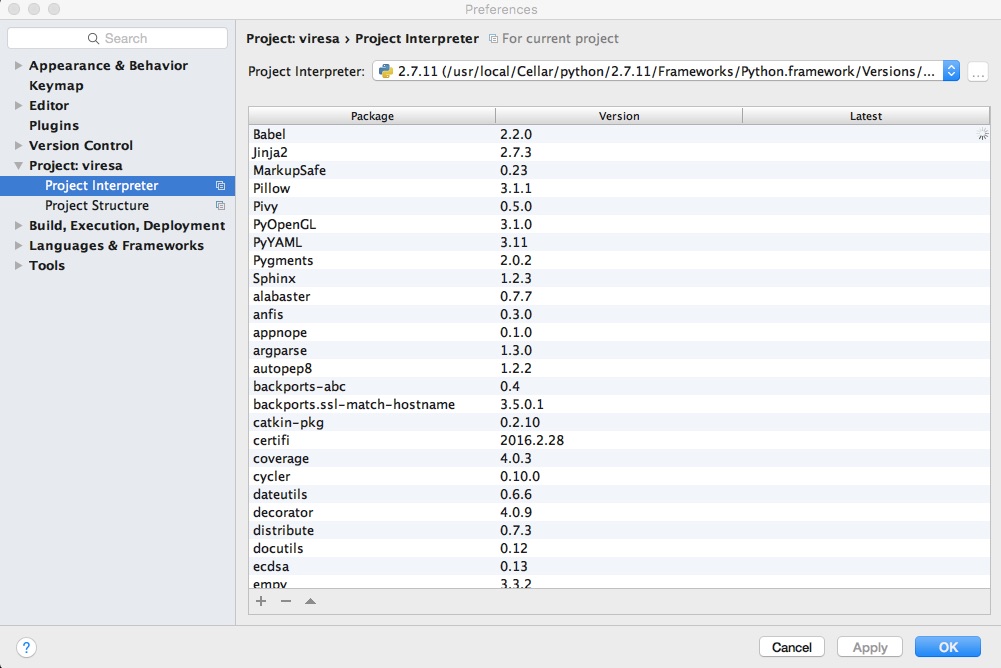1001x668 pixels.
Task: Select the dateutils package row
Action: click(619, 494)
